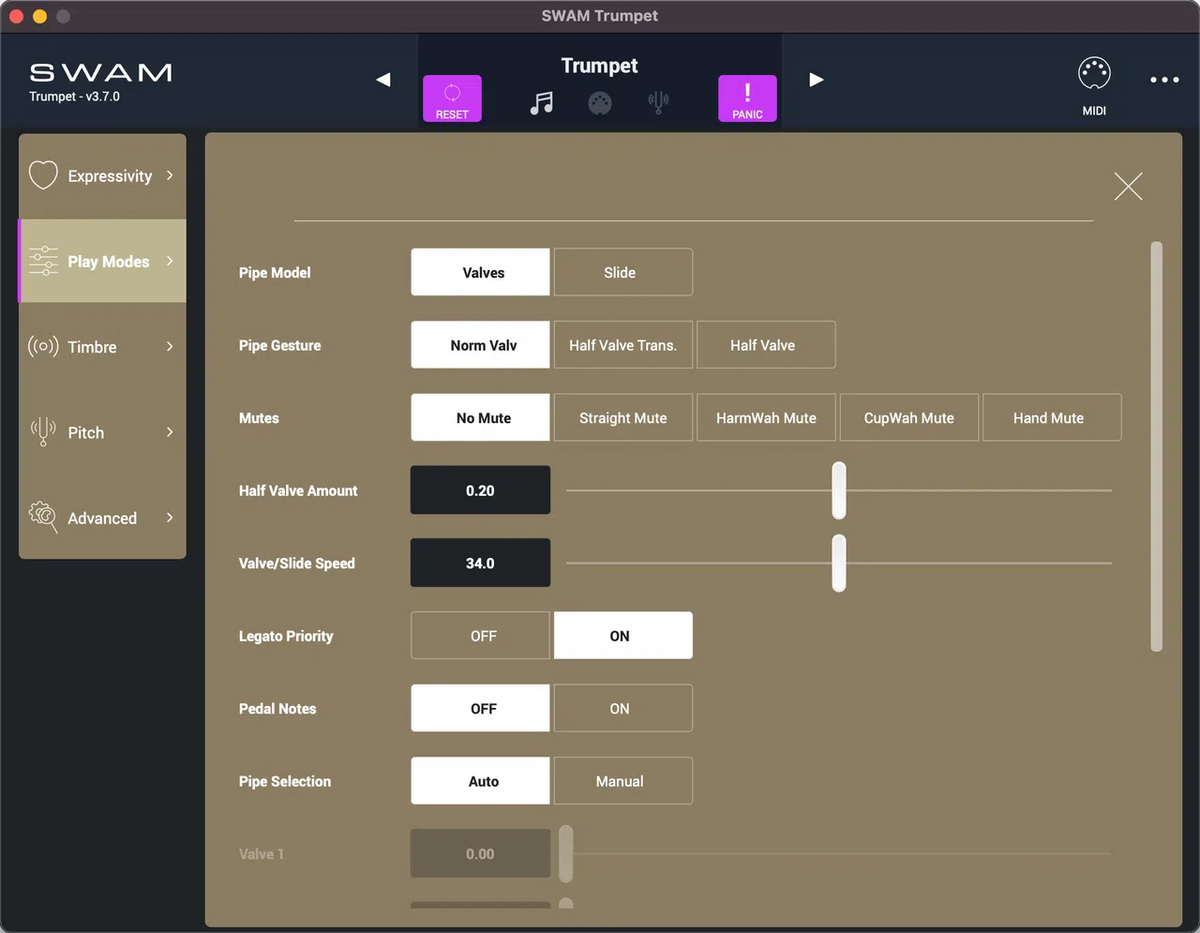Enable Pedal Notes

[623, 708]
